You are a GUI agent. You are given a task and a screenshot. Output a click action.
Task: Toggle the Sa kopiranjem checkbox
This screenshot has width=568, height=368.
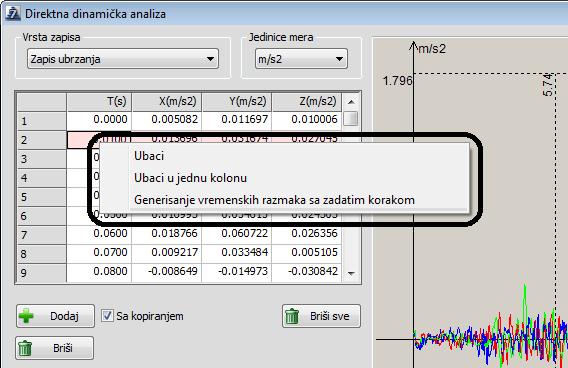(107, 316)
